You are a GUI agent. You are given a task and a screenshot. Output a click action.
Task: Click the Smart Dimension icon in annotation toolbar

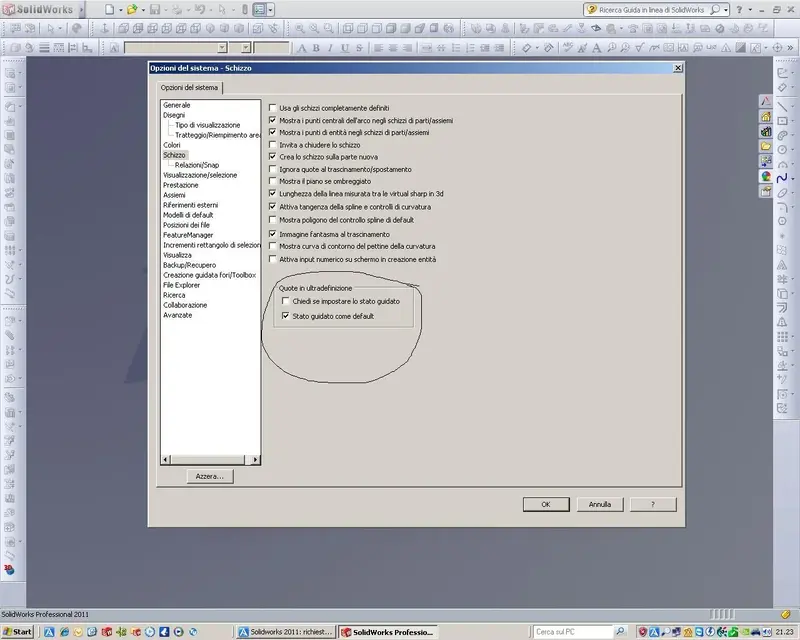pyautogui.click(x=526, y=48)
